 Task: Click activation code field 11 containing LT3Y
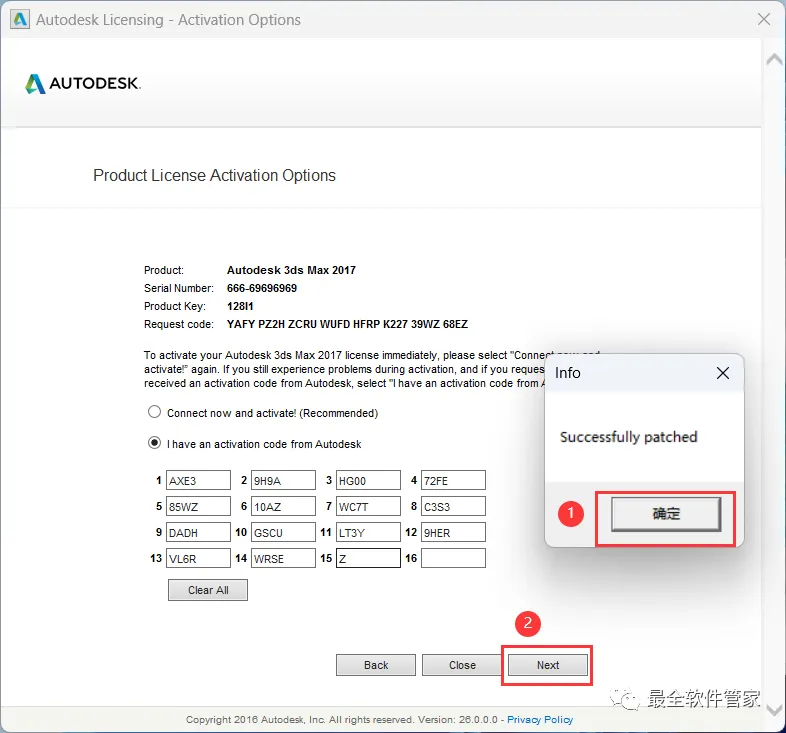tap(368, 532)
